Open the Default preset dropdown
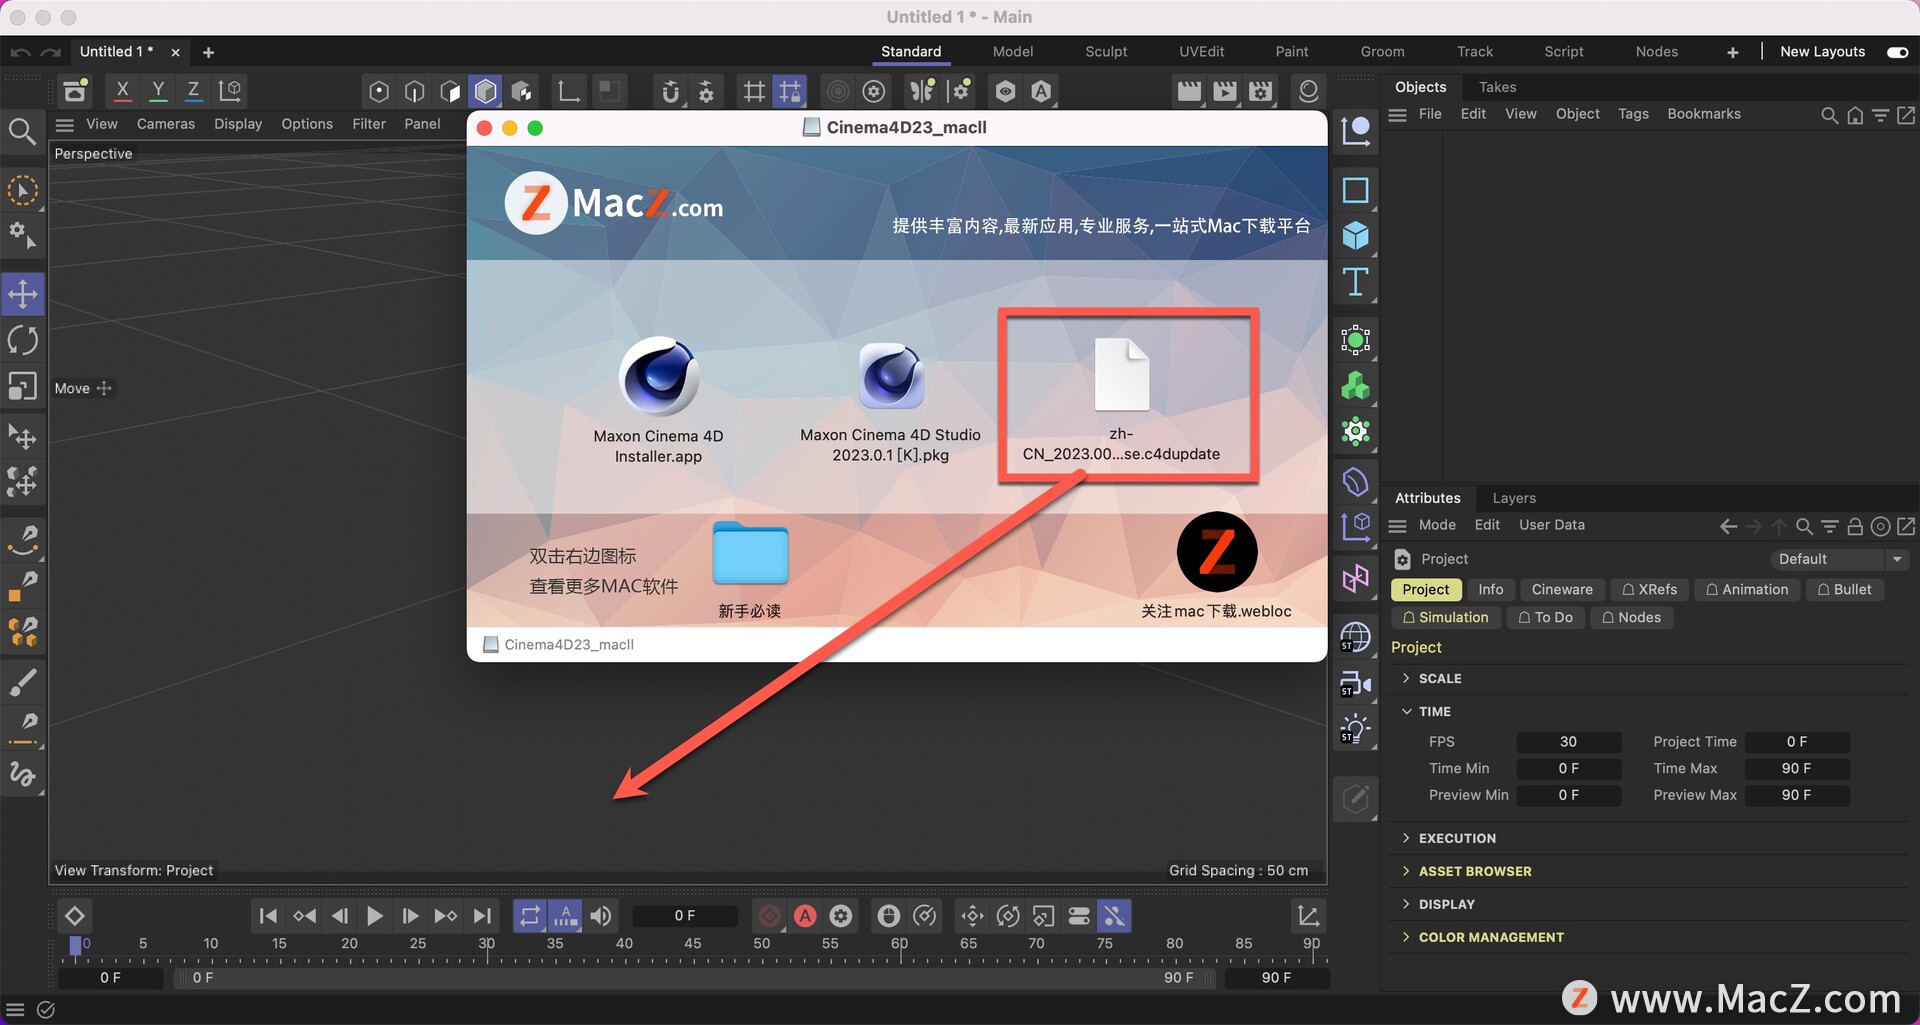 [x=1840, y=559]
